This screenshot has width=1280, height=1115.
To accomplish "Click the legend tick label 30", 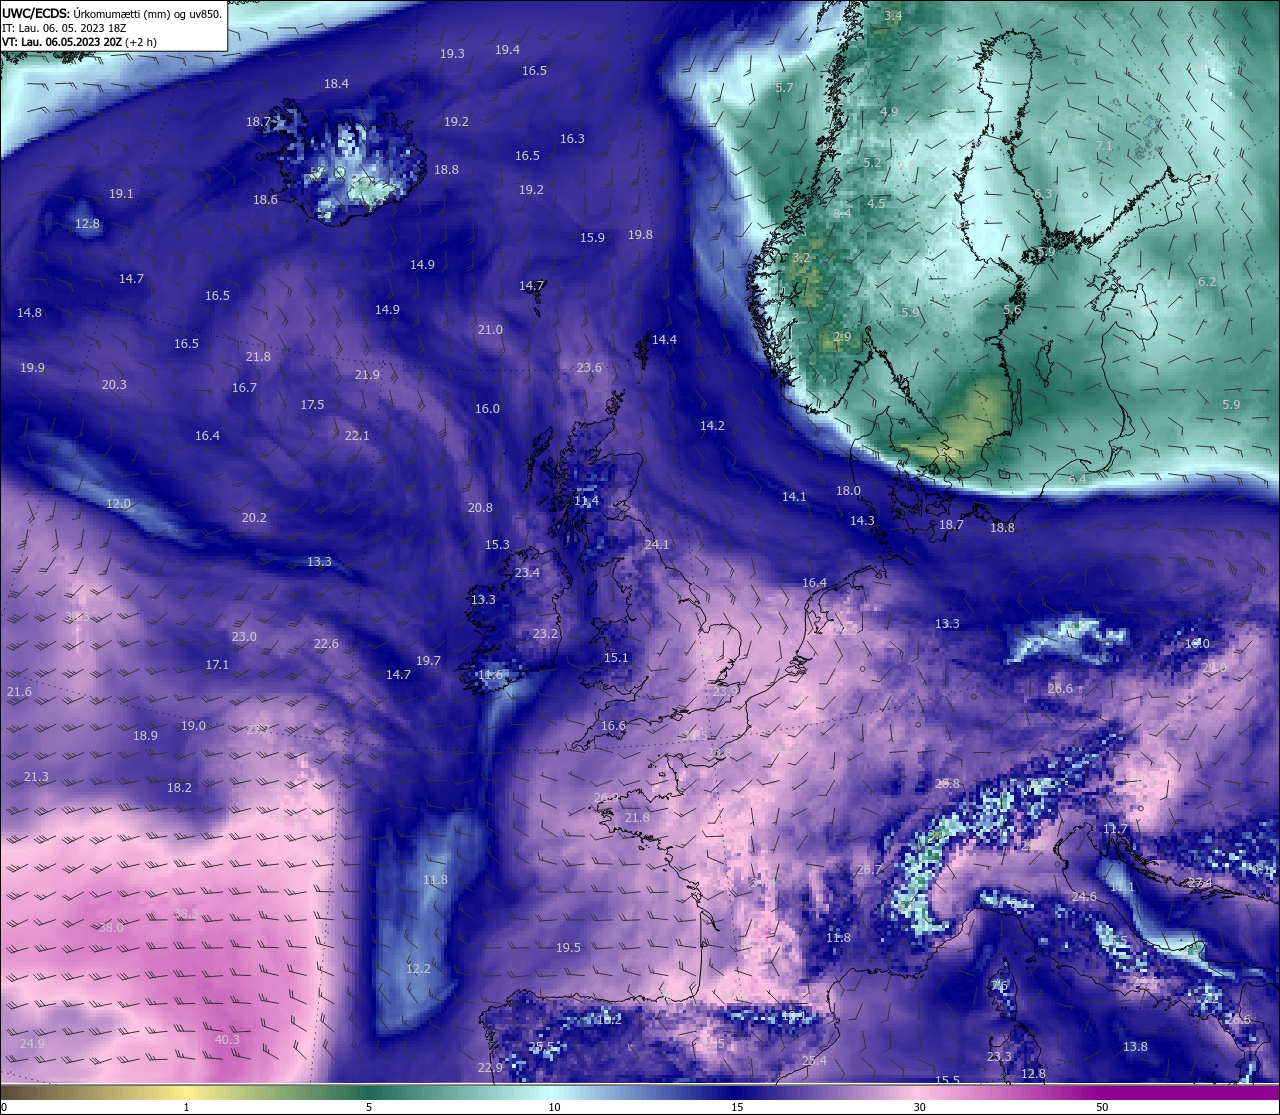I will click(x=919, y=1107).
